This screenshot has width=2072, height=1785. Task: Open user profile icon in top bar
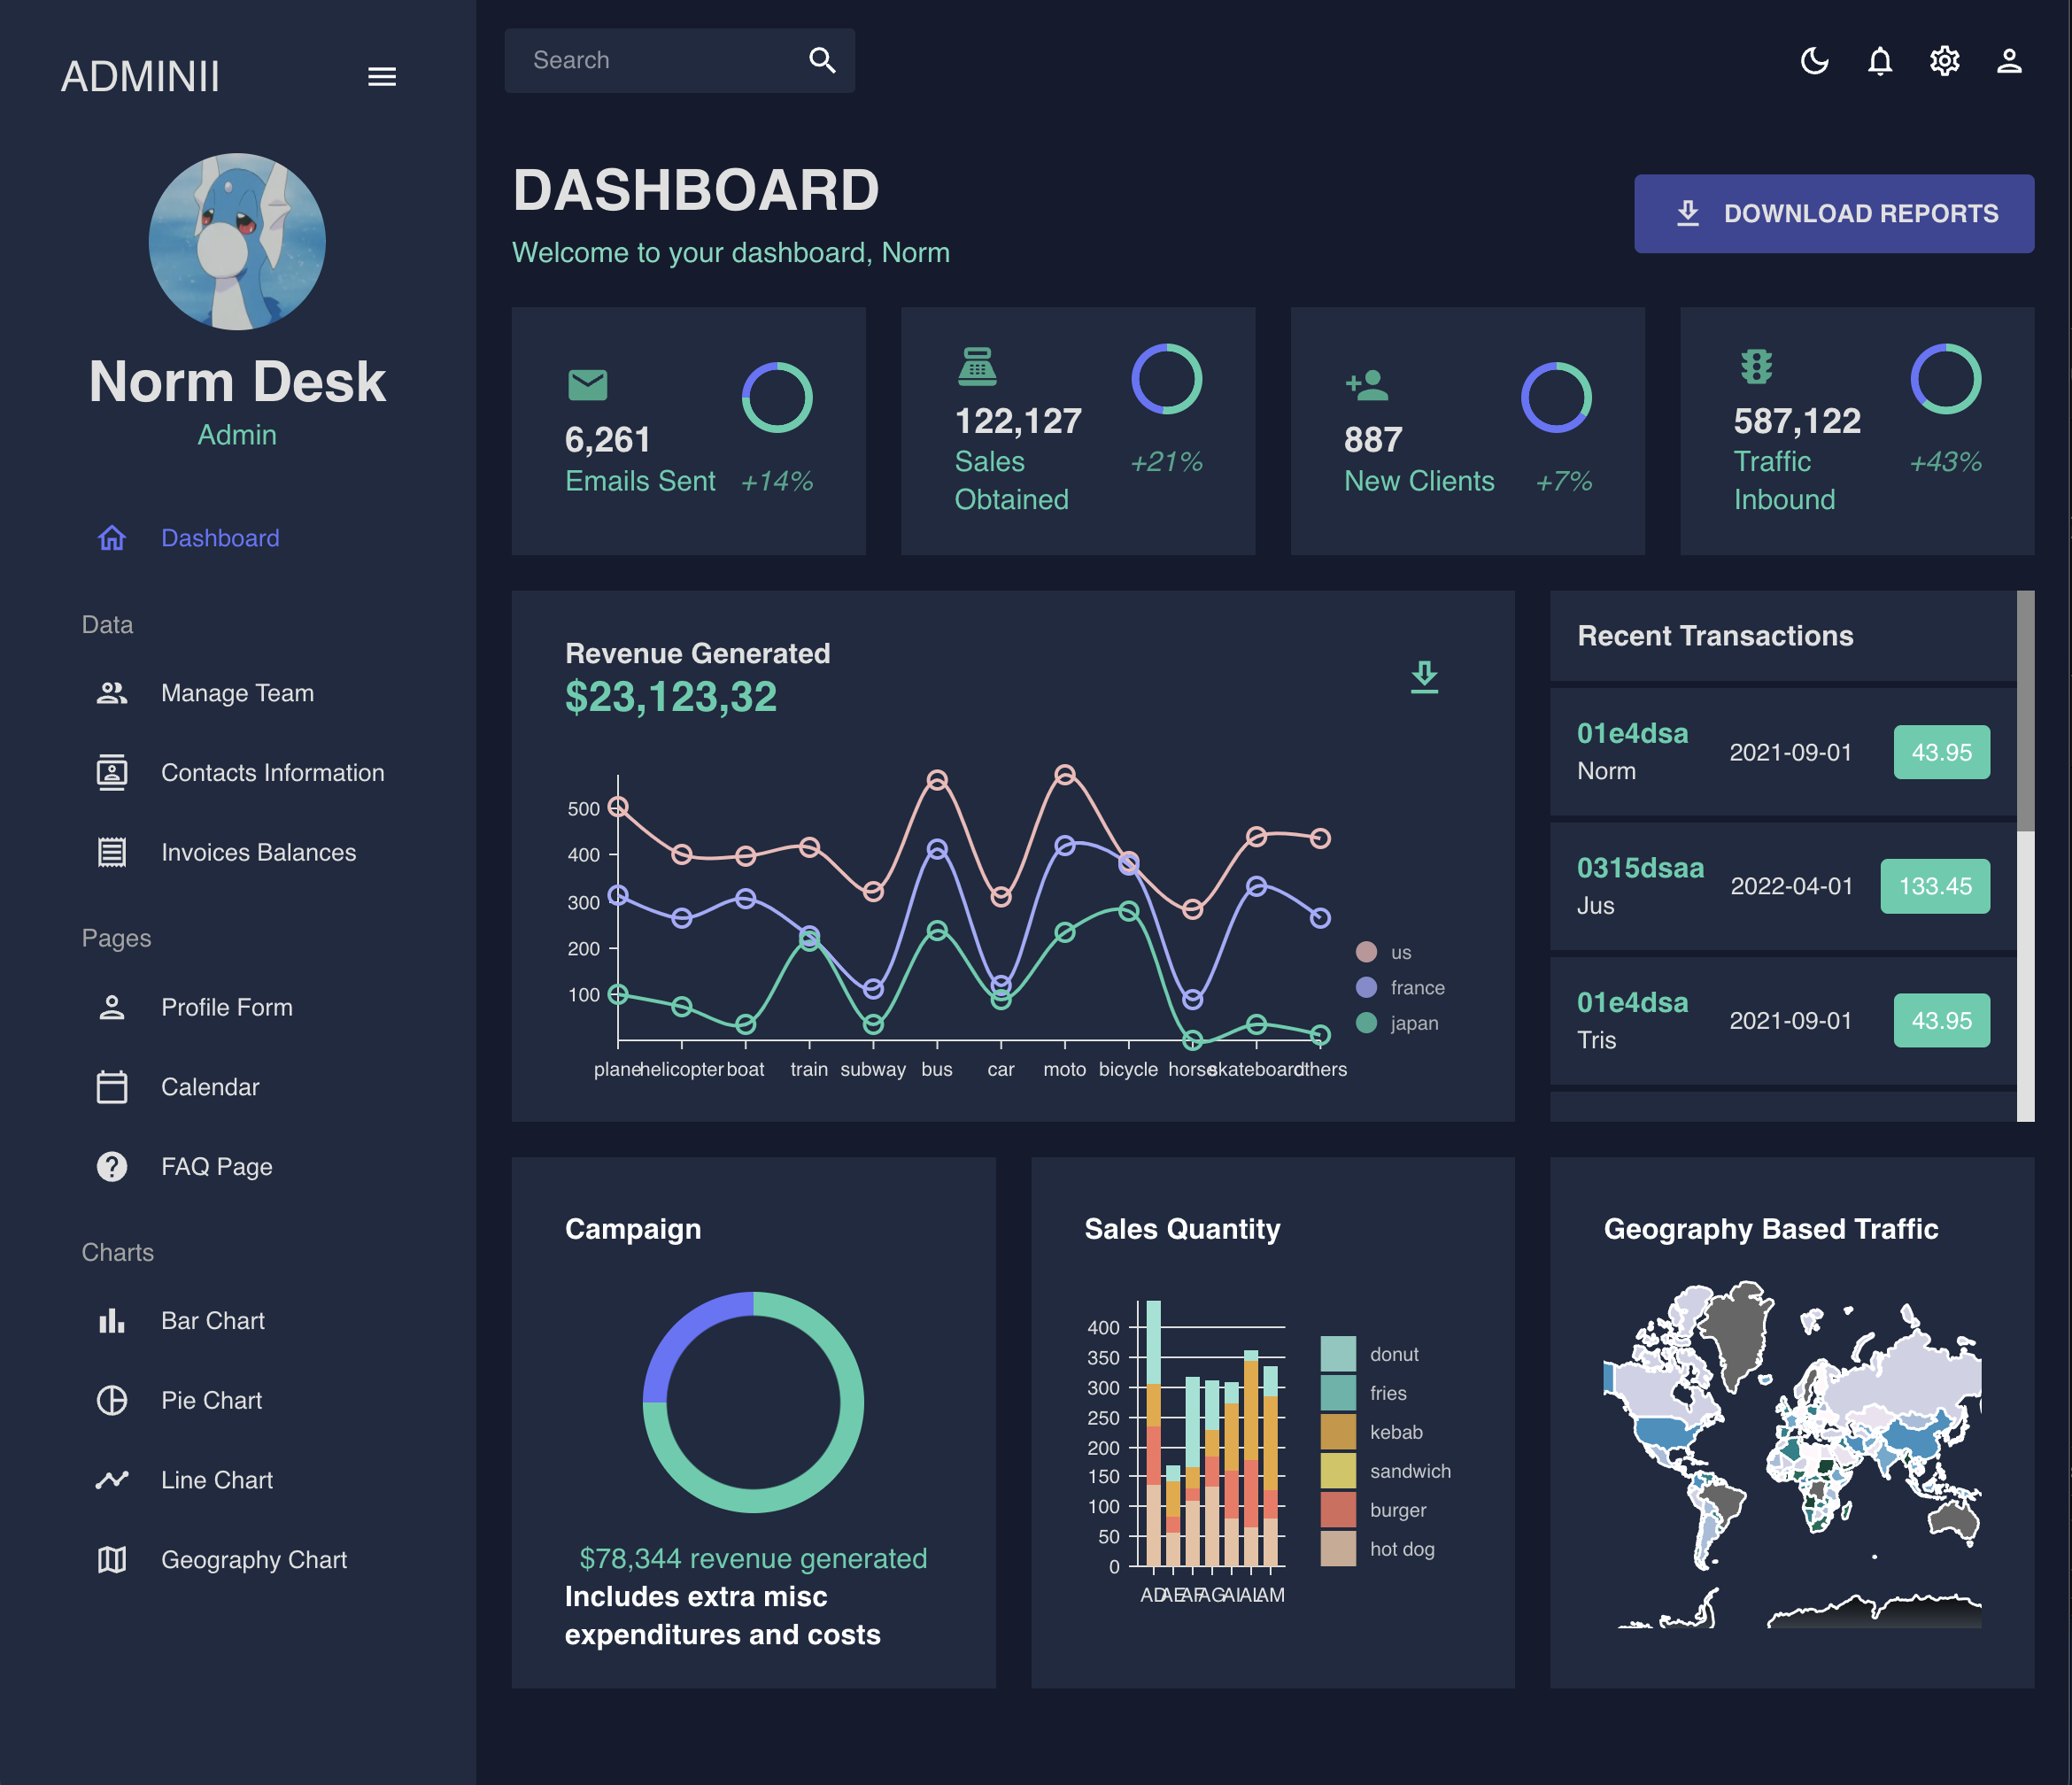(2009, 61)
